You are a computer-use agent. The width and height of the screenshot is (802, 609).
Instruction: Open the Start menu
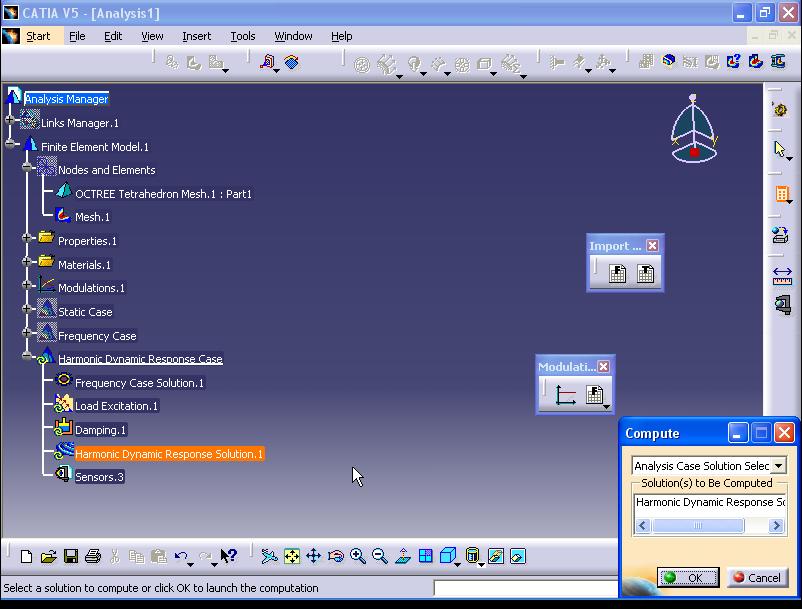38,36
